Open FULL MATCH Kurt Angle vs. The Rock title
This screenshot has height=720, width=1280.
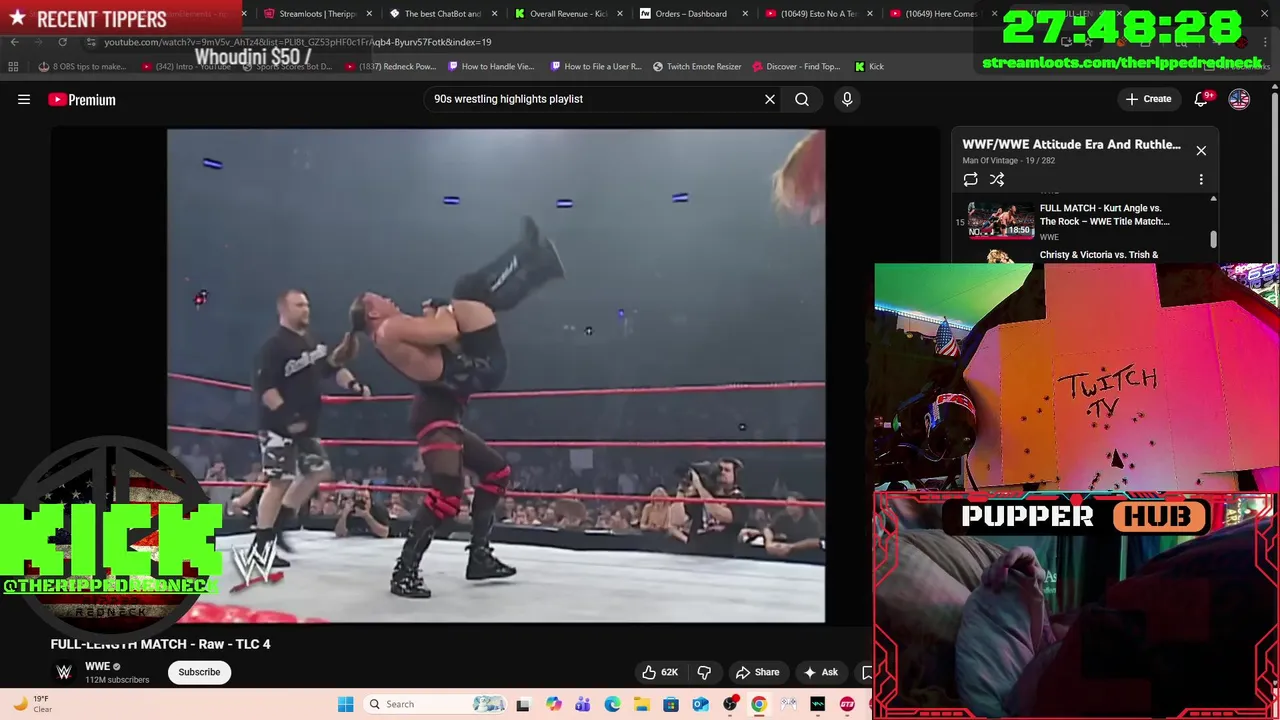(x=1104, y=214)
